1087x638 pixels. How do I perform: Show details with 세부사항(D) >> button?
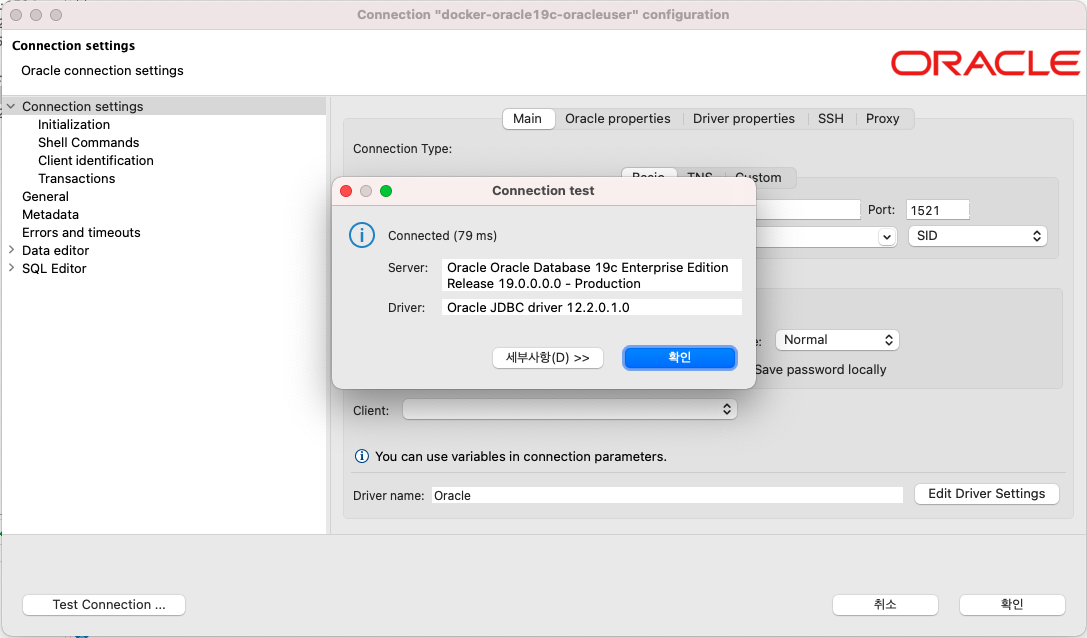[548, 358]
